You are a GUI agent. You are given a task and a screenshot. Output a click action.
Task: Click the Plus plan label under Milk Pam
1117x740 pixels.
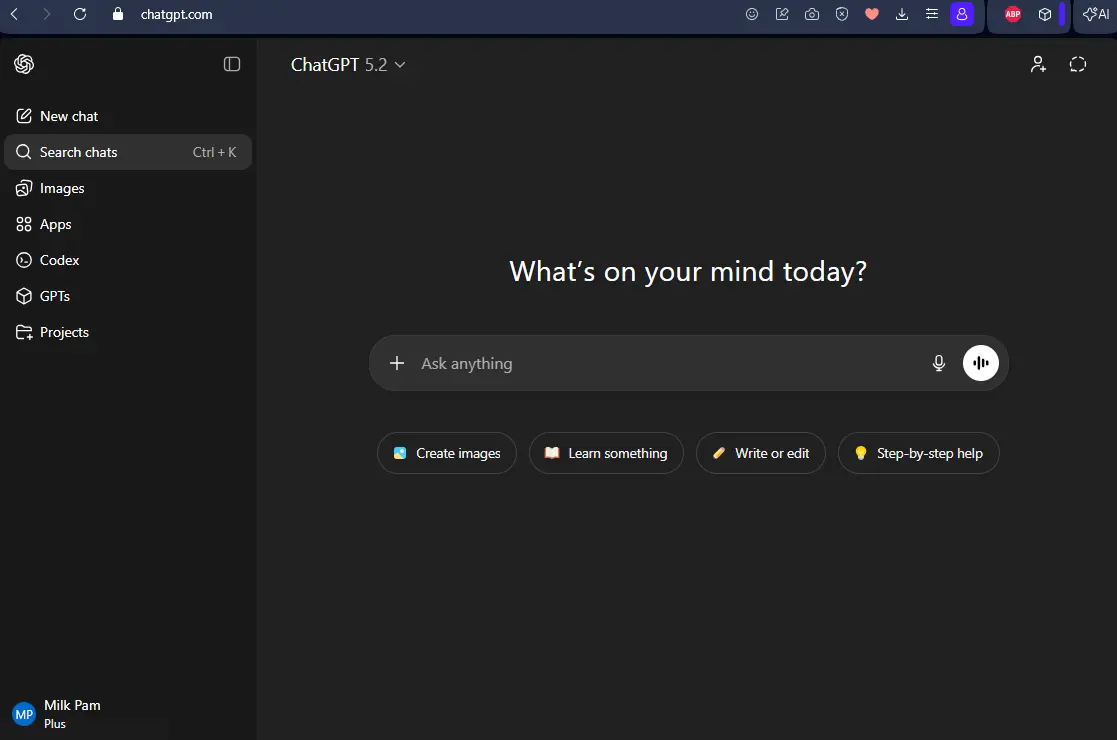point(55,724)
